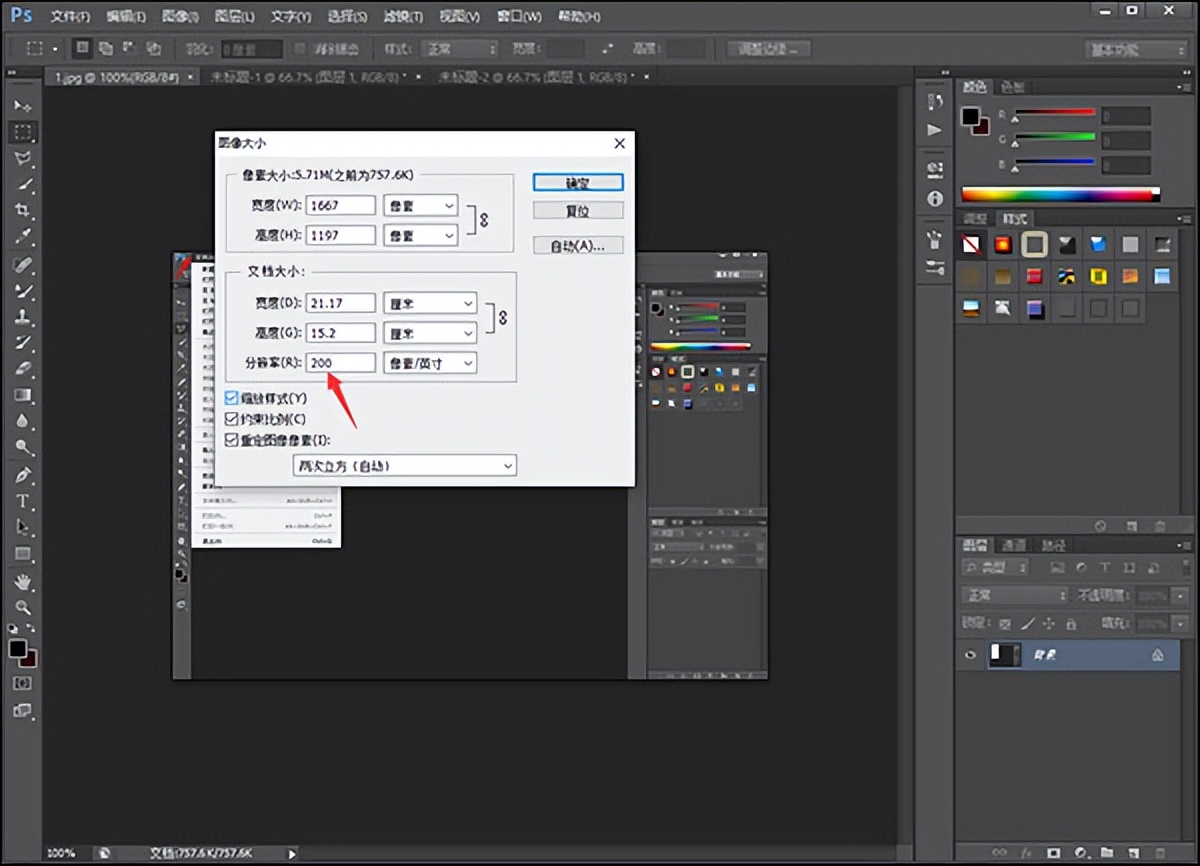1200x866 pixels.
Task: Select the Crop tool
Action: pos(23,211)
